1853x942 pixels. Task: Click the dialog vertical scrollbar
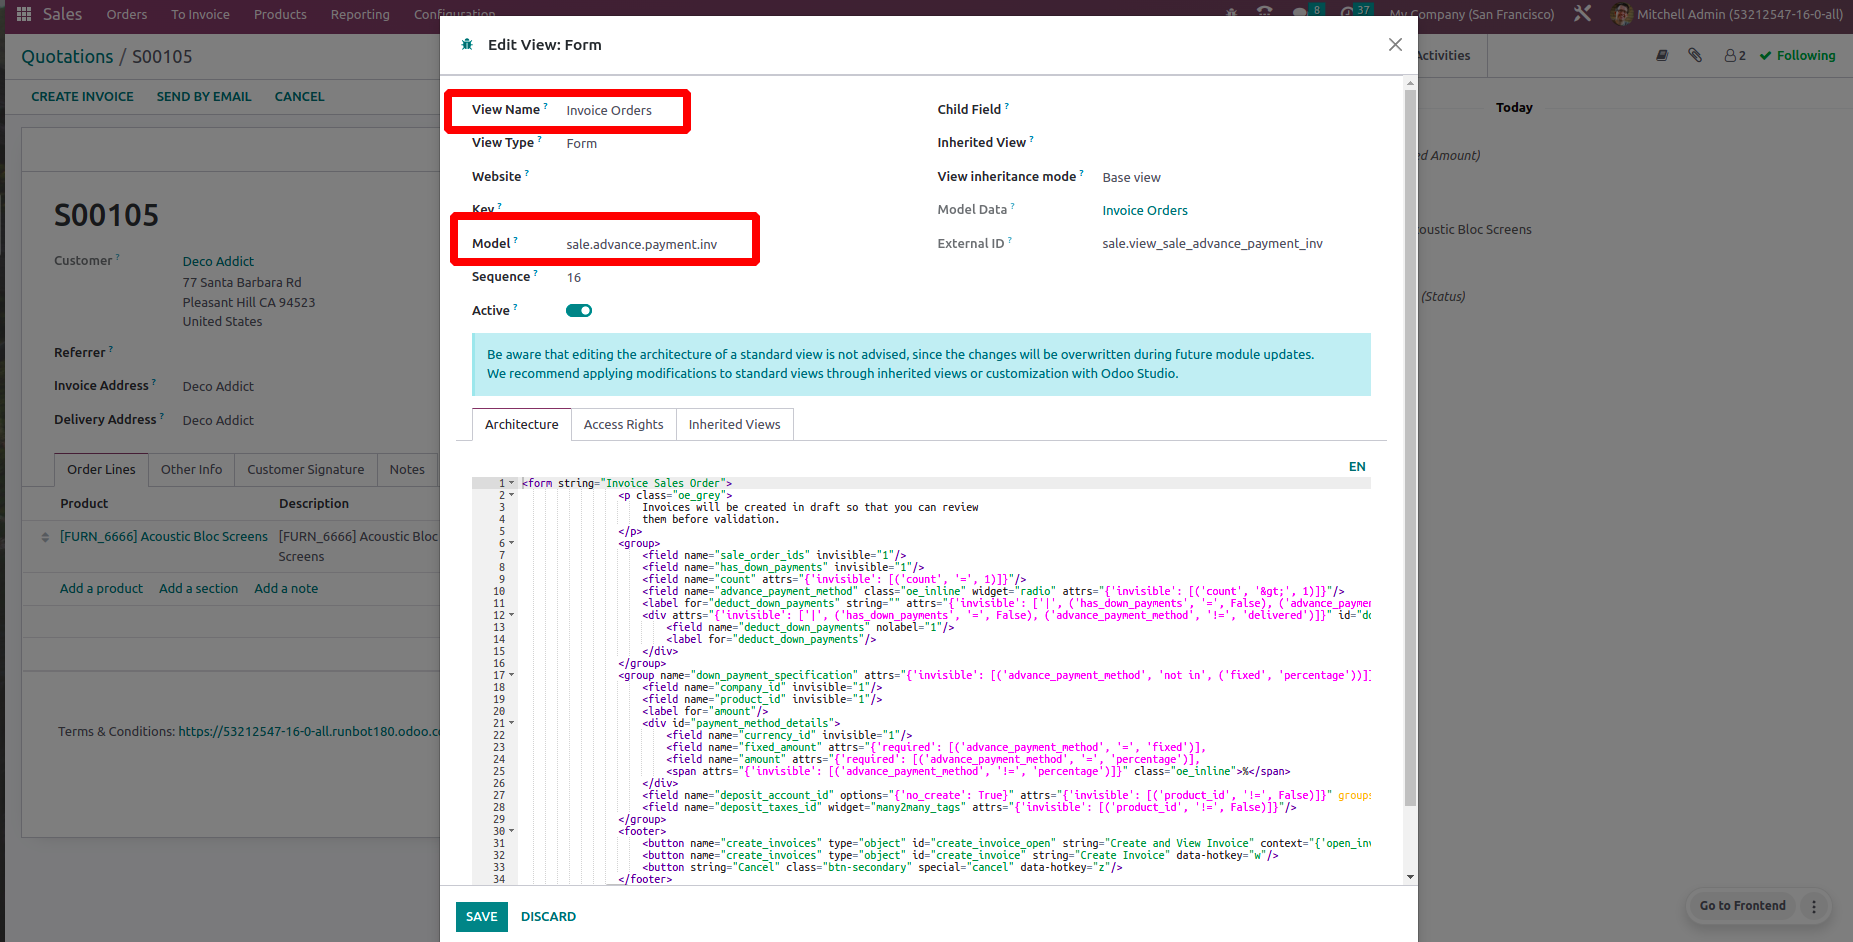(x=1410, y=450)
